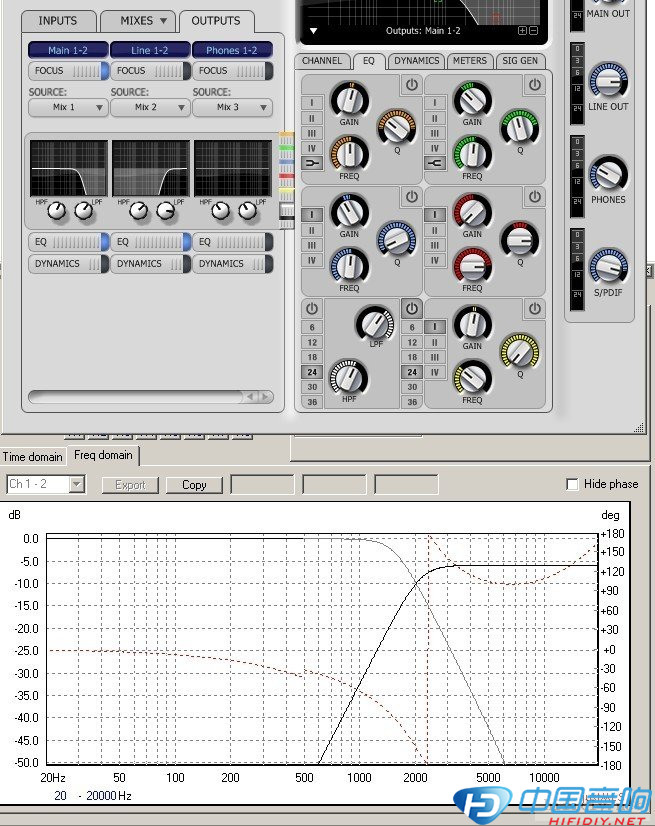Screen dimensions: 655x826
Task: Select high shelf shape on green band
Action: tap(435, 162)
